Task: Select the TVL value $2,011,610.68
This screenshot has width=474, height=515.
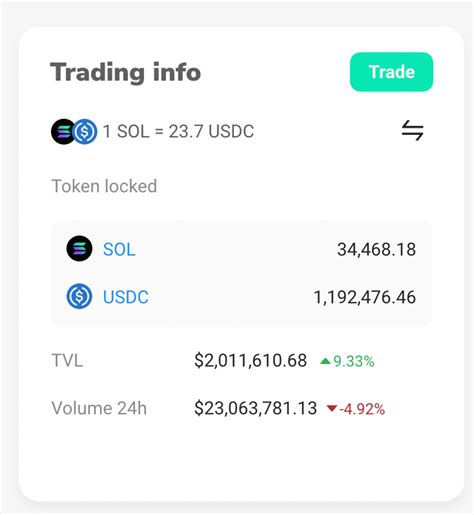Action: coord(250,361)
